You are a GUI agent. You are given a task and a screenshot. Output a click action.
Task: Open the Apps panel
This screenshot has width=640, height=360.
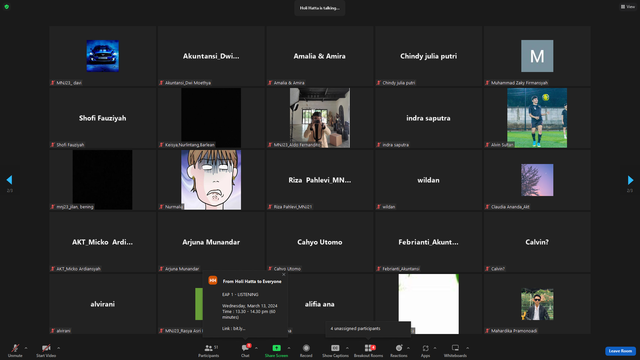click(x=425, y=350)
